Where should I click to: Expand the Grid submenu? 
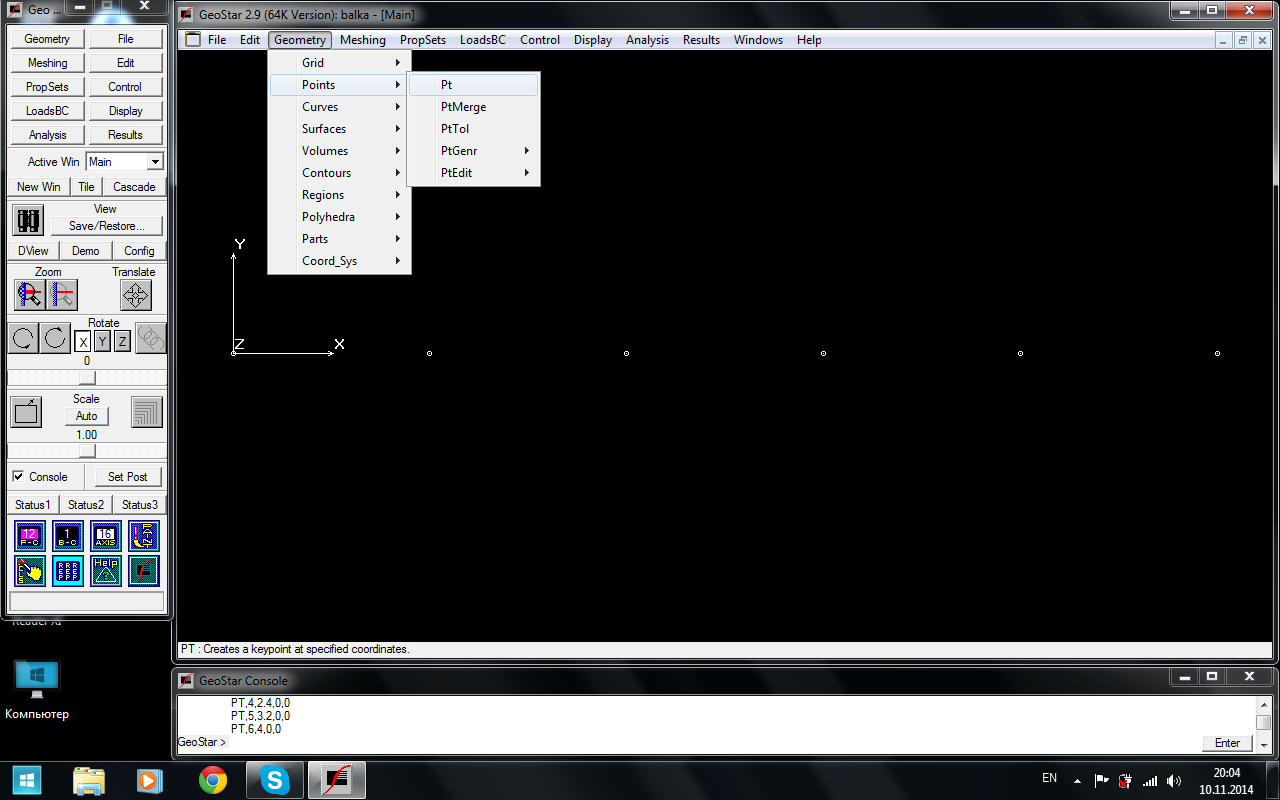[339, 63]
